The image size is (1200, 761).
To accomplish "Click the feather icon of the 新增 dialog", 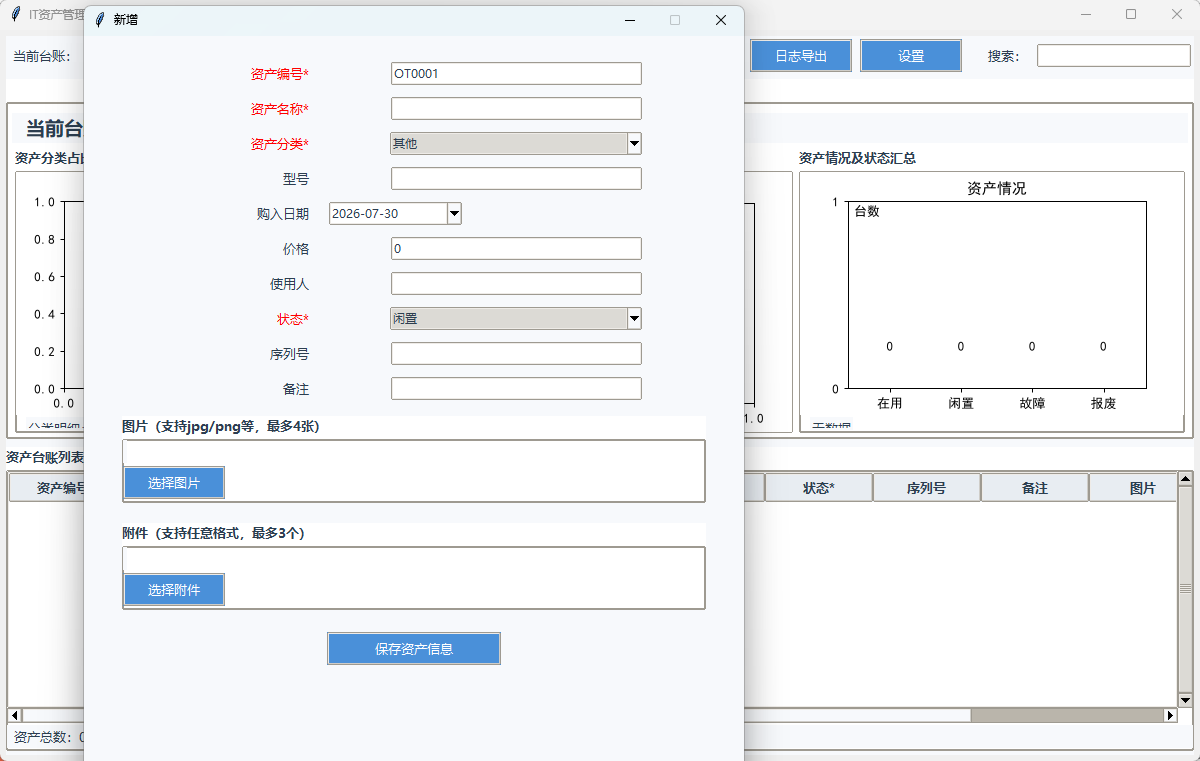I will click(x=100, y=20).
